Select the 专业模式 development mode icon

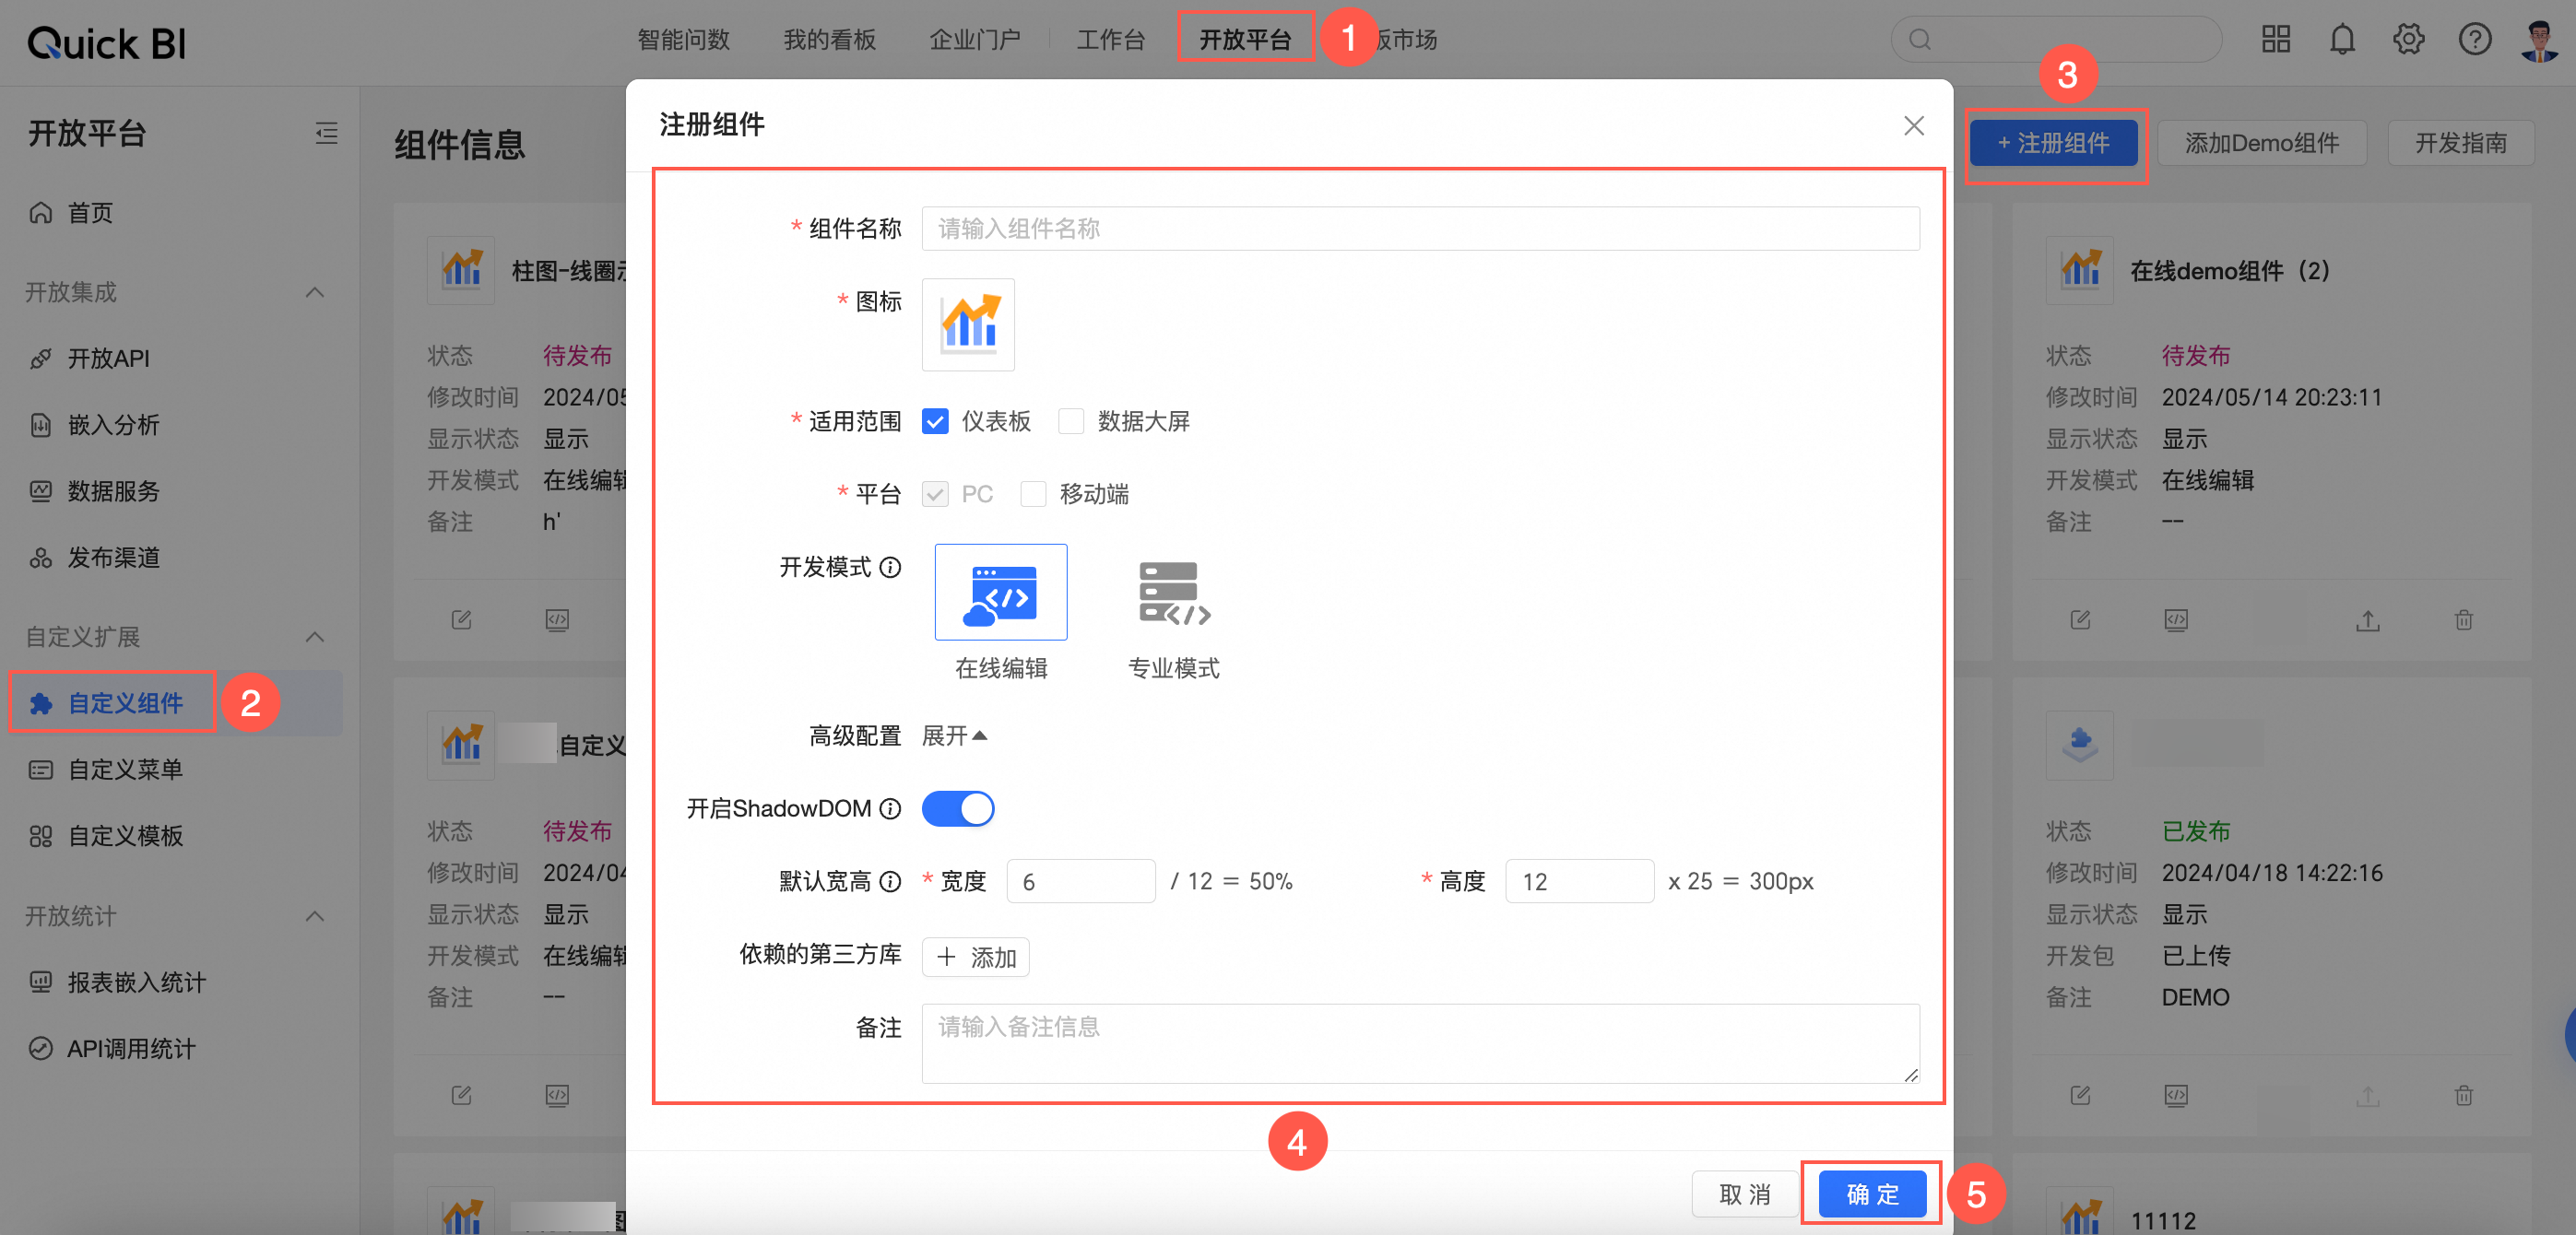(1173, 592)
